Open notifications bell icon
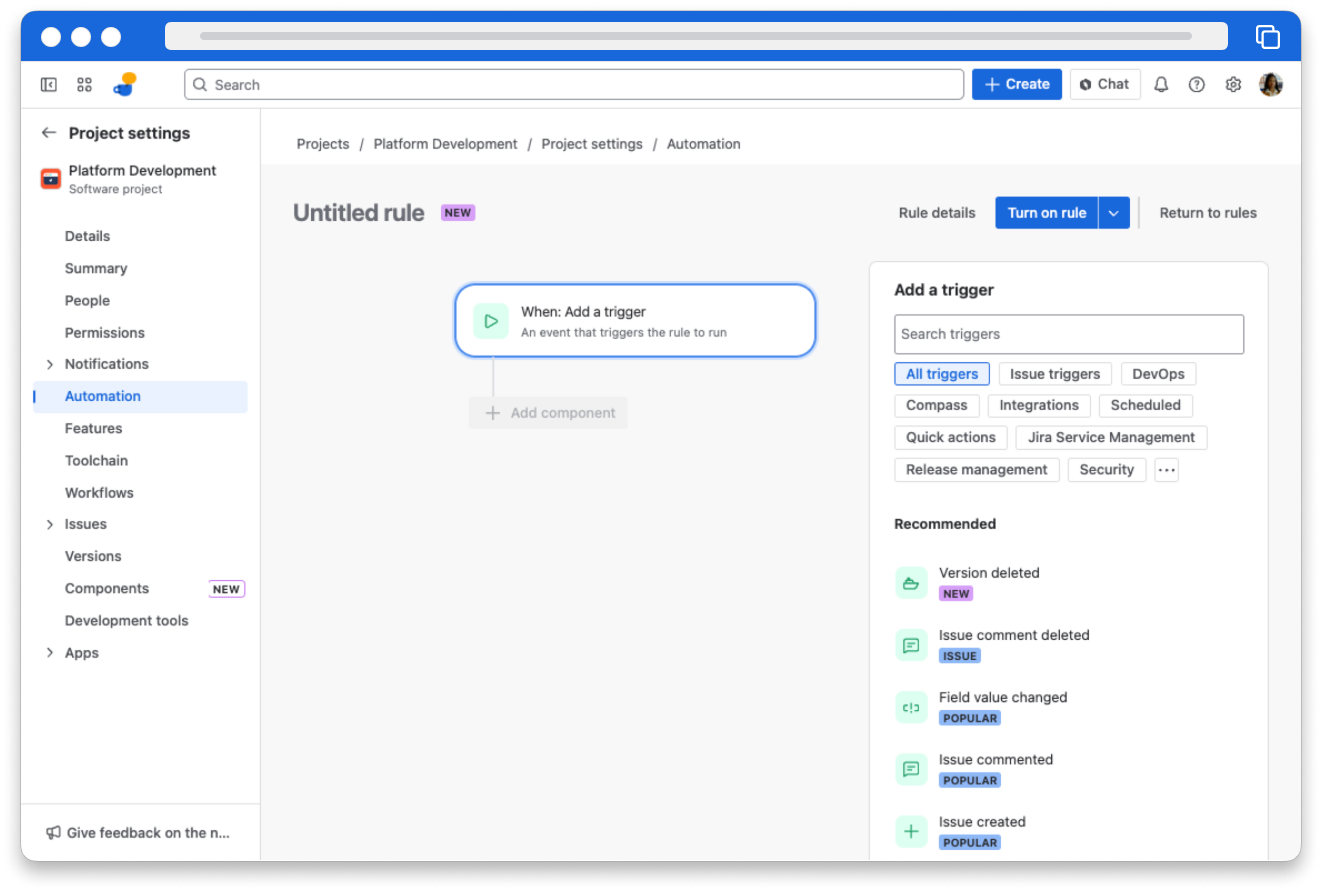 [1161, 85]
